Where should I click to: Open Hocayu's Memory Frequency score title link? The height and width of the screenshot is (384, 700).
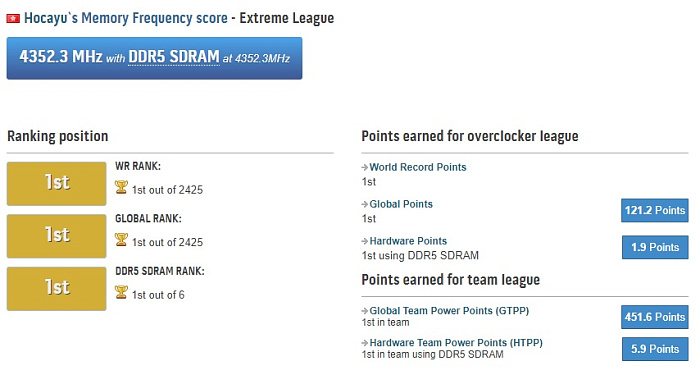(x=126, y=18)
